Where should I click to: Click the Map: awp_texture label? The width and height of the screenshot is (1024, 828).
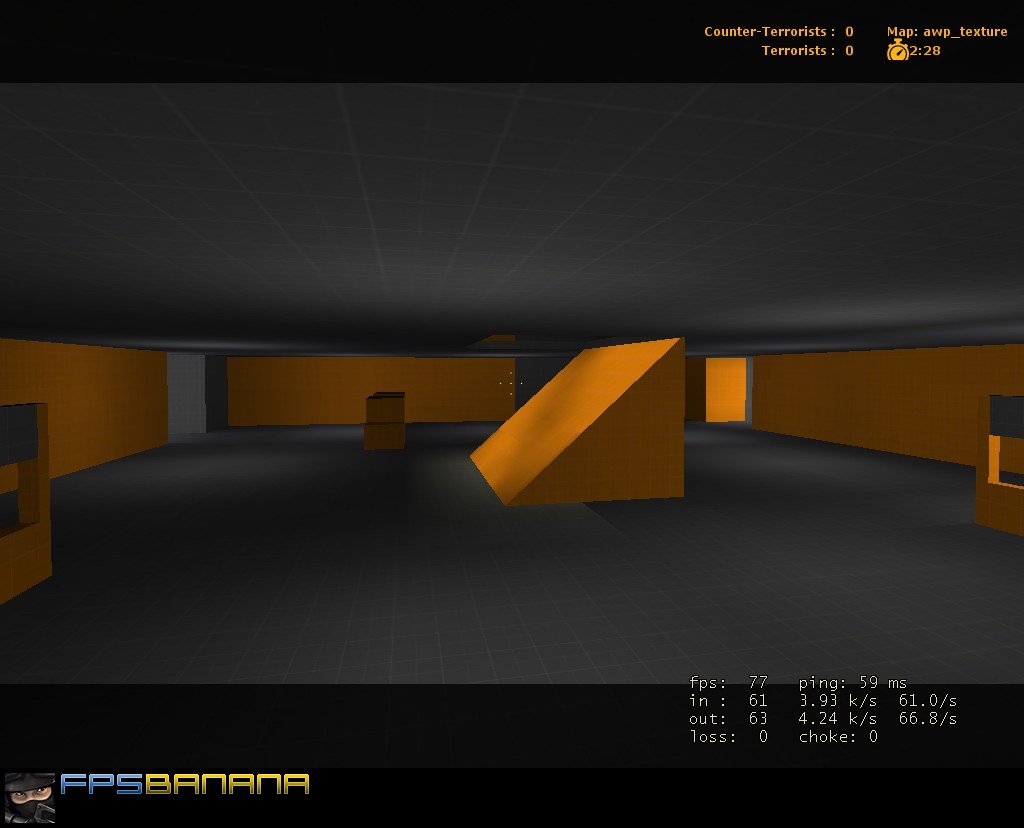coord(946,32)
